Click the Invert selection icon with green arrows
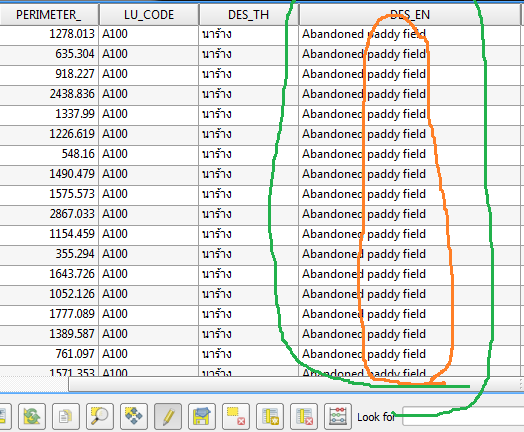The width and height of the screenshot is (524, 432). coord(32,416)
